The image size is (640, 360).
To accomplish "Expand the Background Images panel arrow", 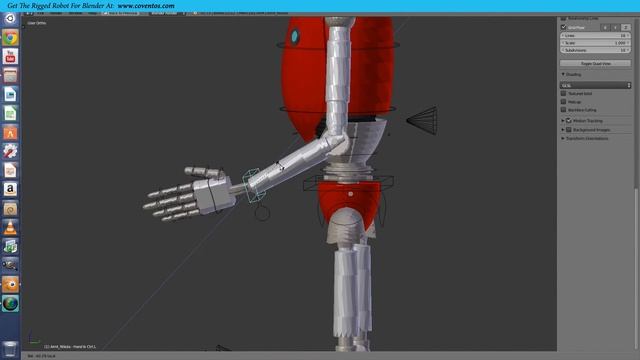I will click(563, 129).
